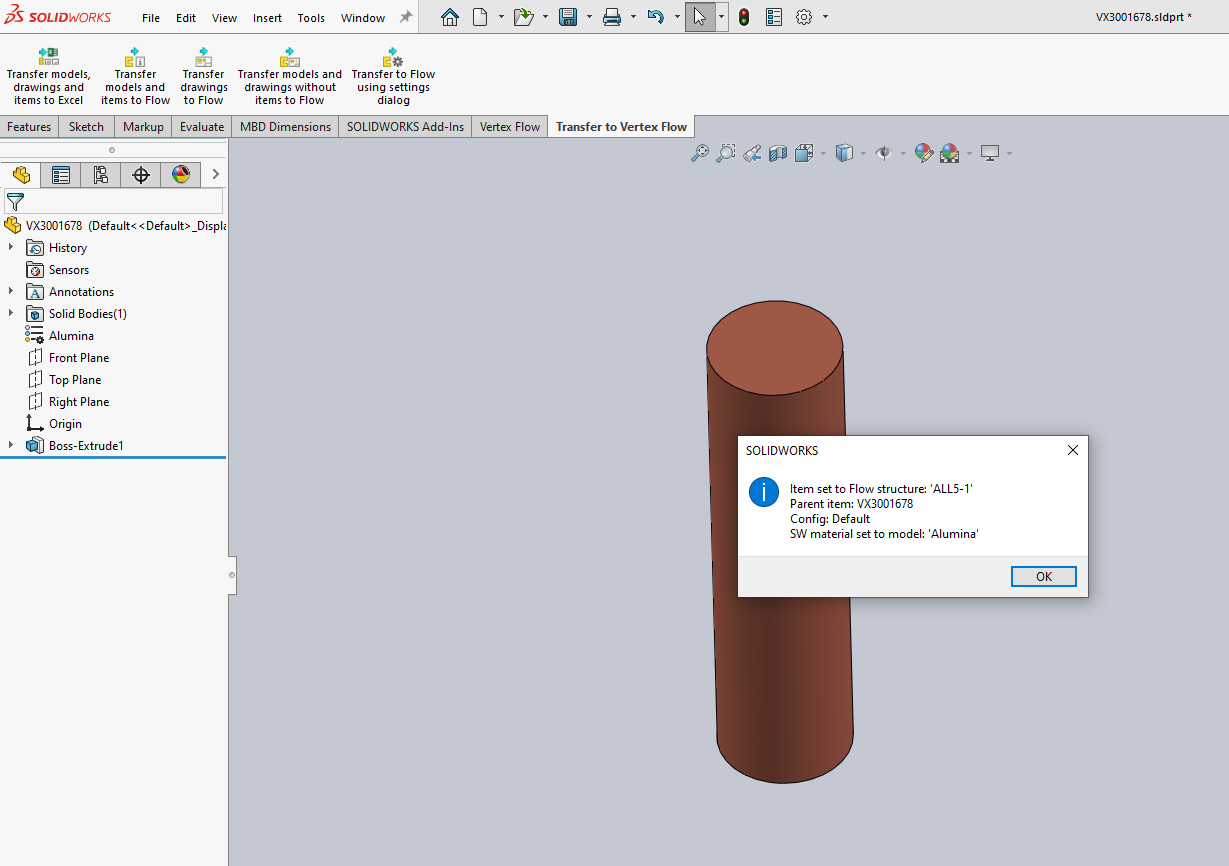Expand the Boss-Extrude1 feature node
1229x866 pixels.
(x=11, y=446)
